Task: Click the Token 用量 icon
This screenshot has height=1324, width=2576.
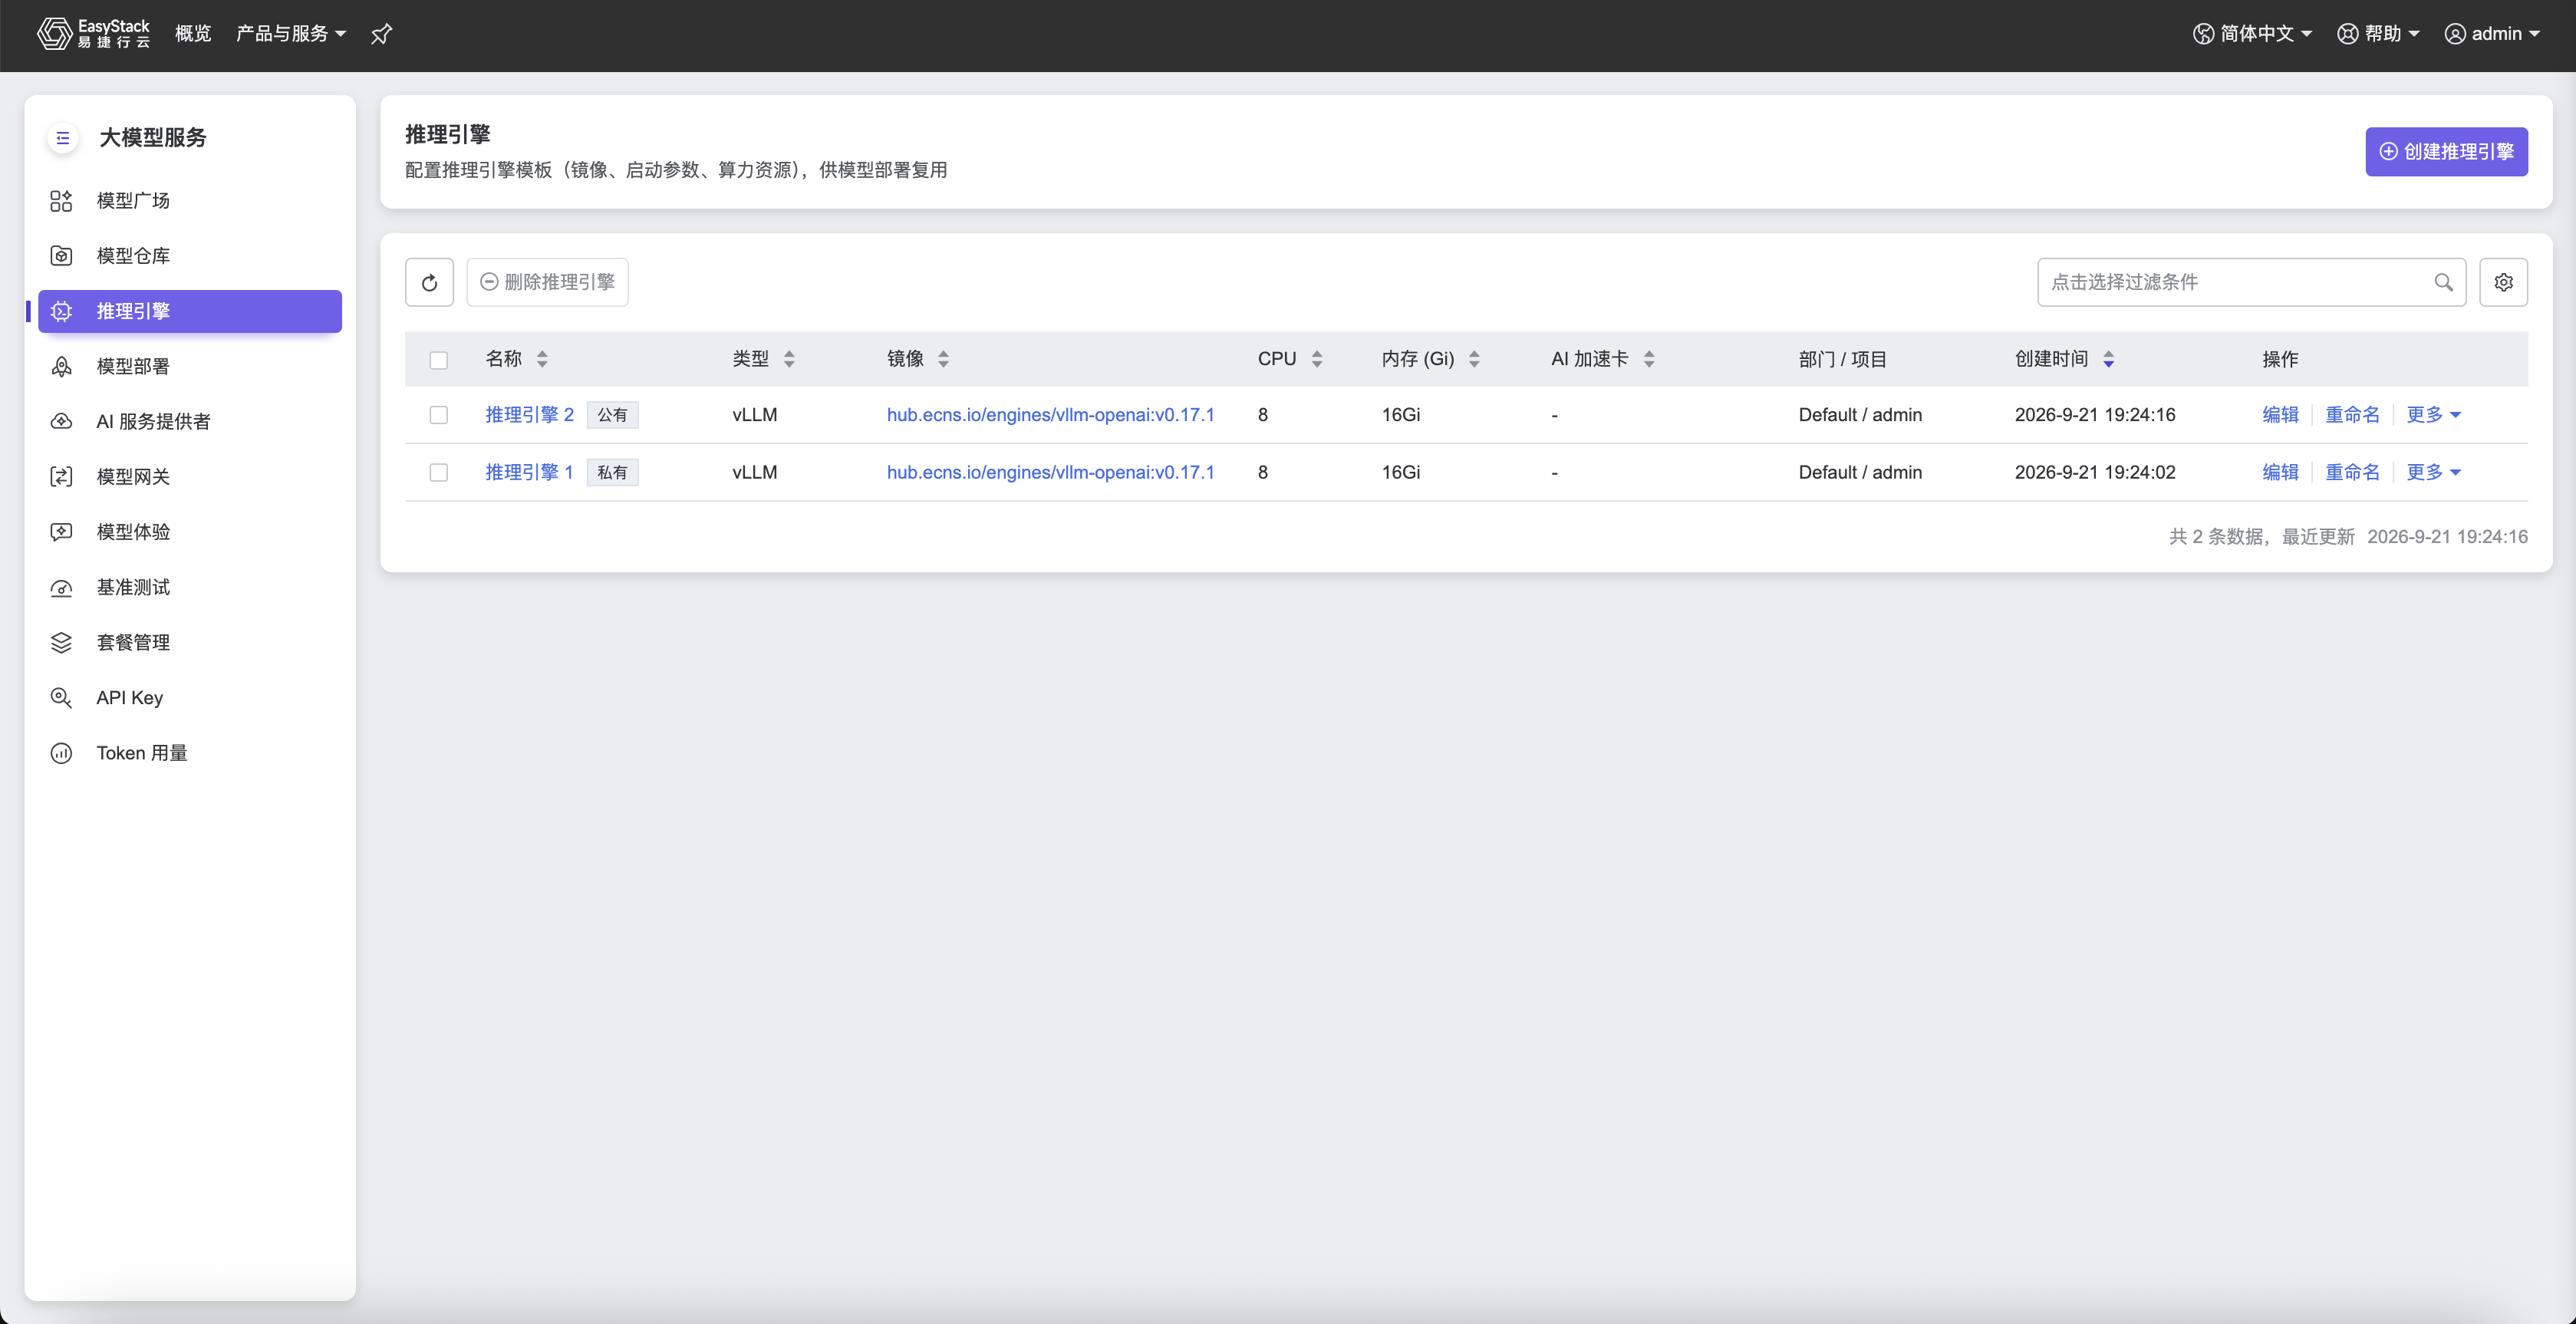Action: [x=61, y=753]
